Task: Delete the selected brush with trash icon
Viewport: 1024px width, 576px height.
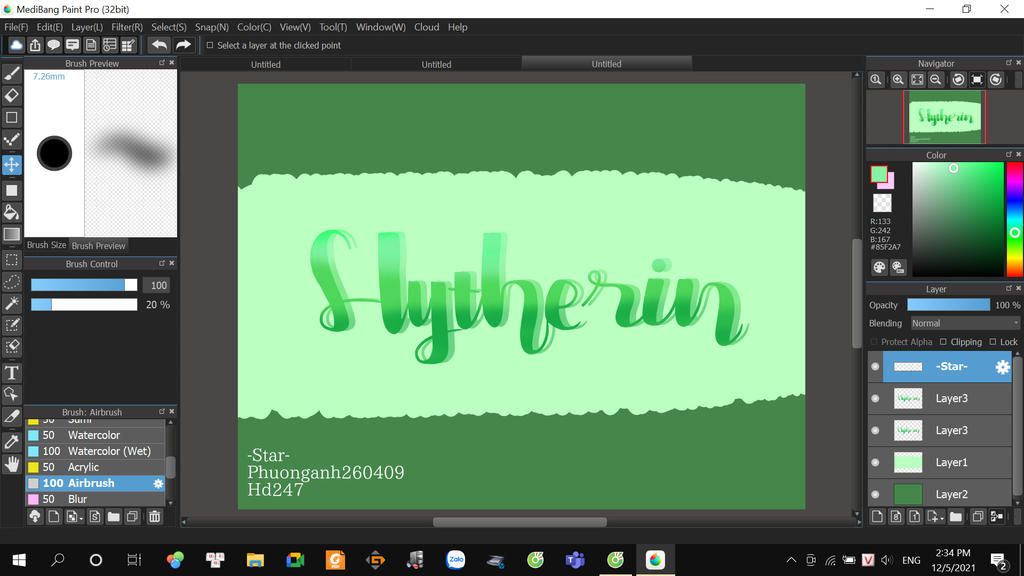Action: pos(154,517)
